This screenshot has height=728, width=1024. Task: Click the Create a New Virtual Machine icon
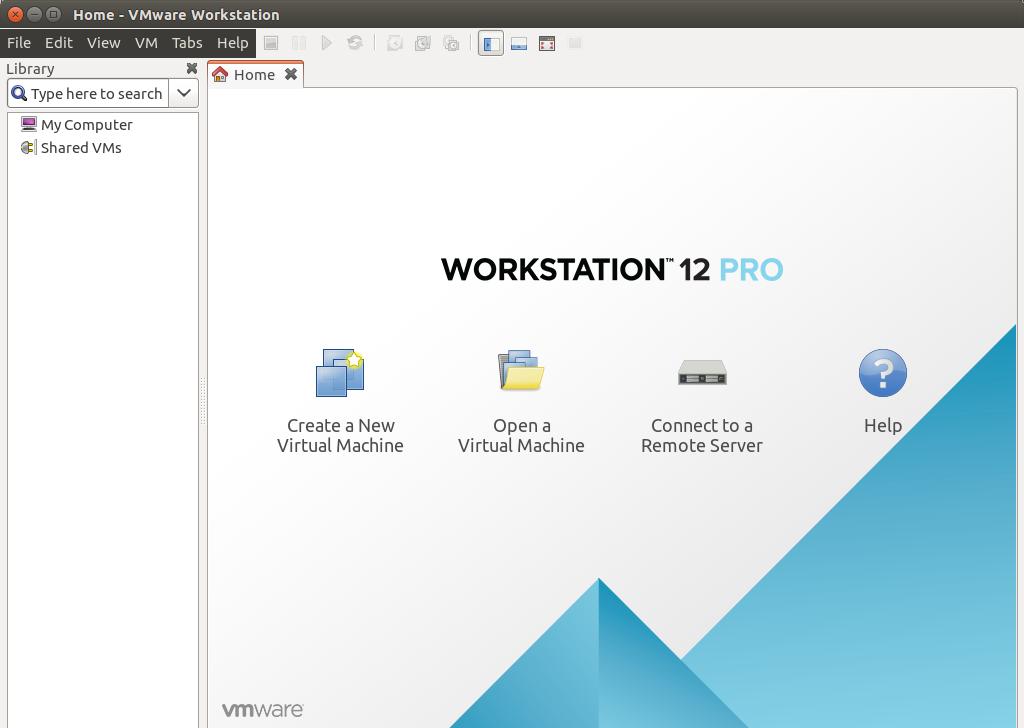point(340,373)
